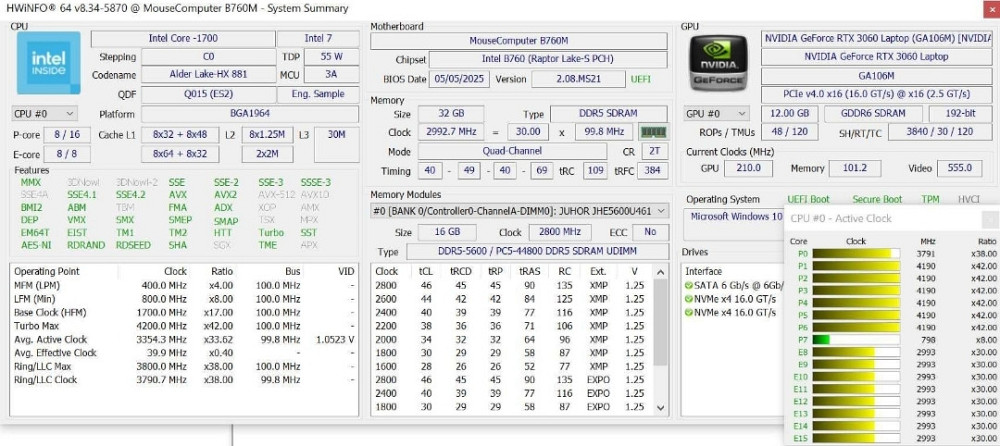This screenshot has height=446, width=1000.
Task: Click the L3 cache 30M field
Action: point(336,144)
